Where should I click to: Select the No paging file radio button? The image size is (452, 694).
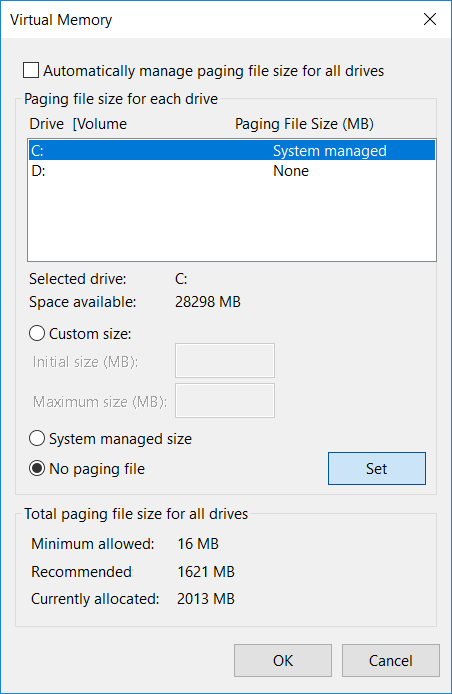37,468
